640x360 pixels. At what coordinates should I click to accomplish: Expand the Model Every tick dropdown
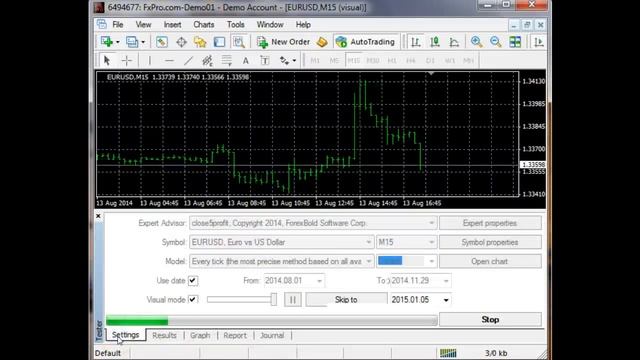click(x=369, y=261)
